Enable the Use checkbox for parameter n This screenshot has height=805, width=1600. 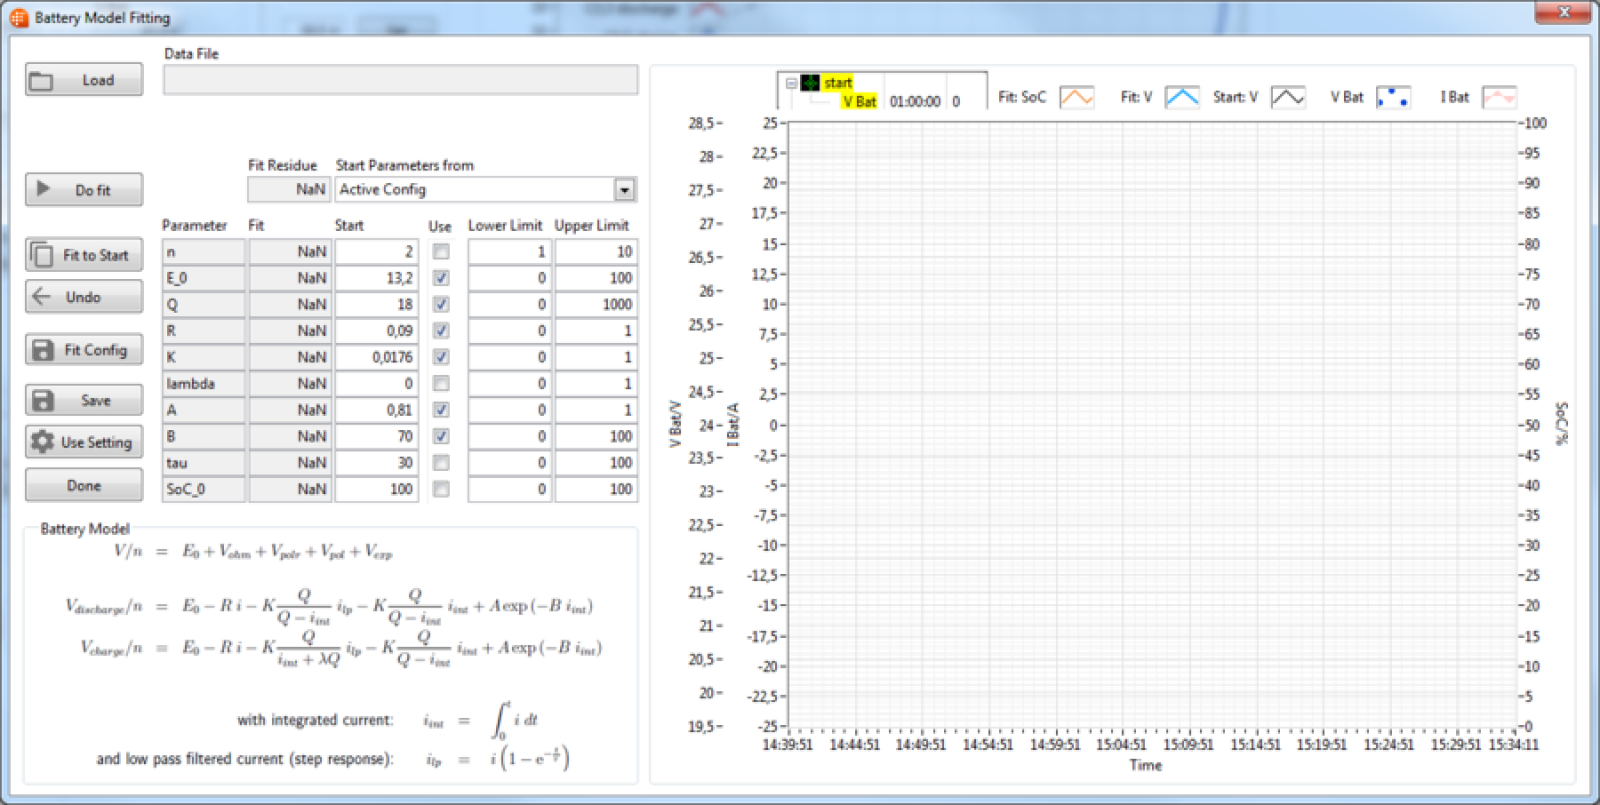tap(441, 252)
